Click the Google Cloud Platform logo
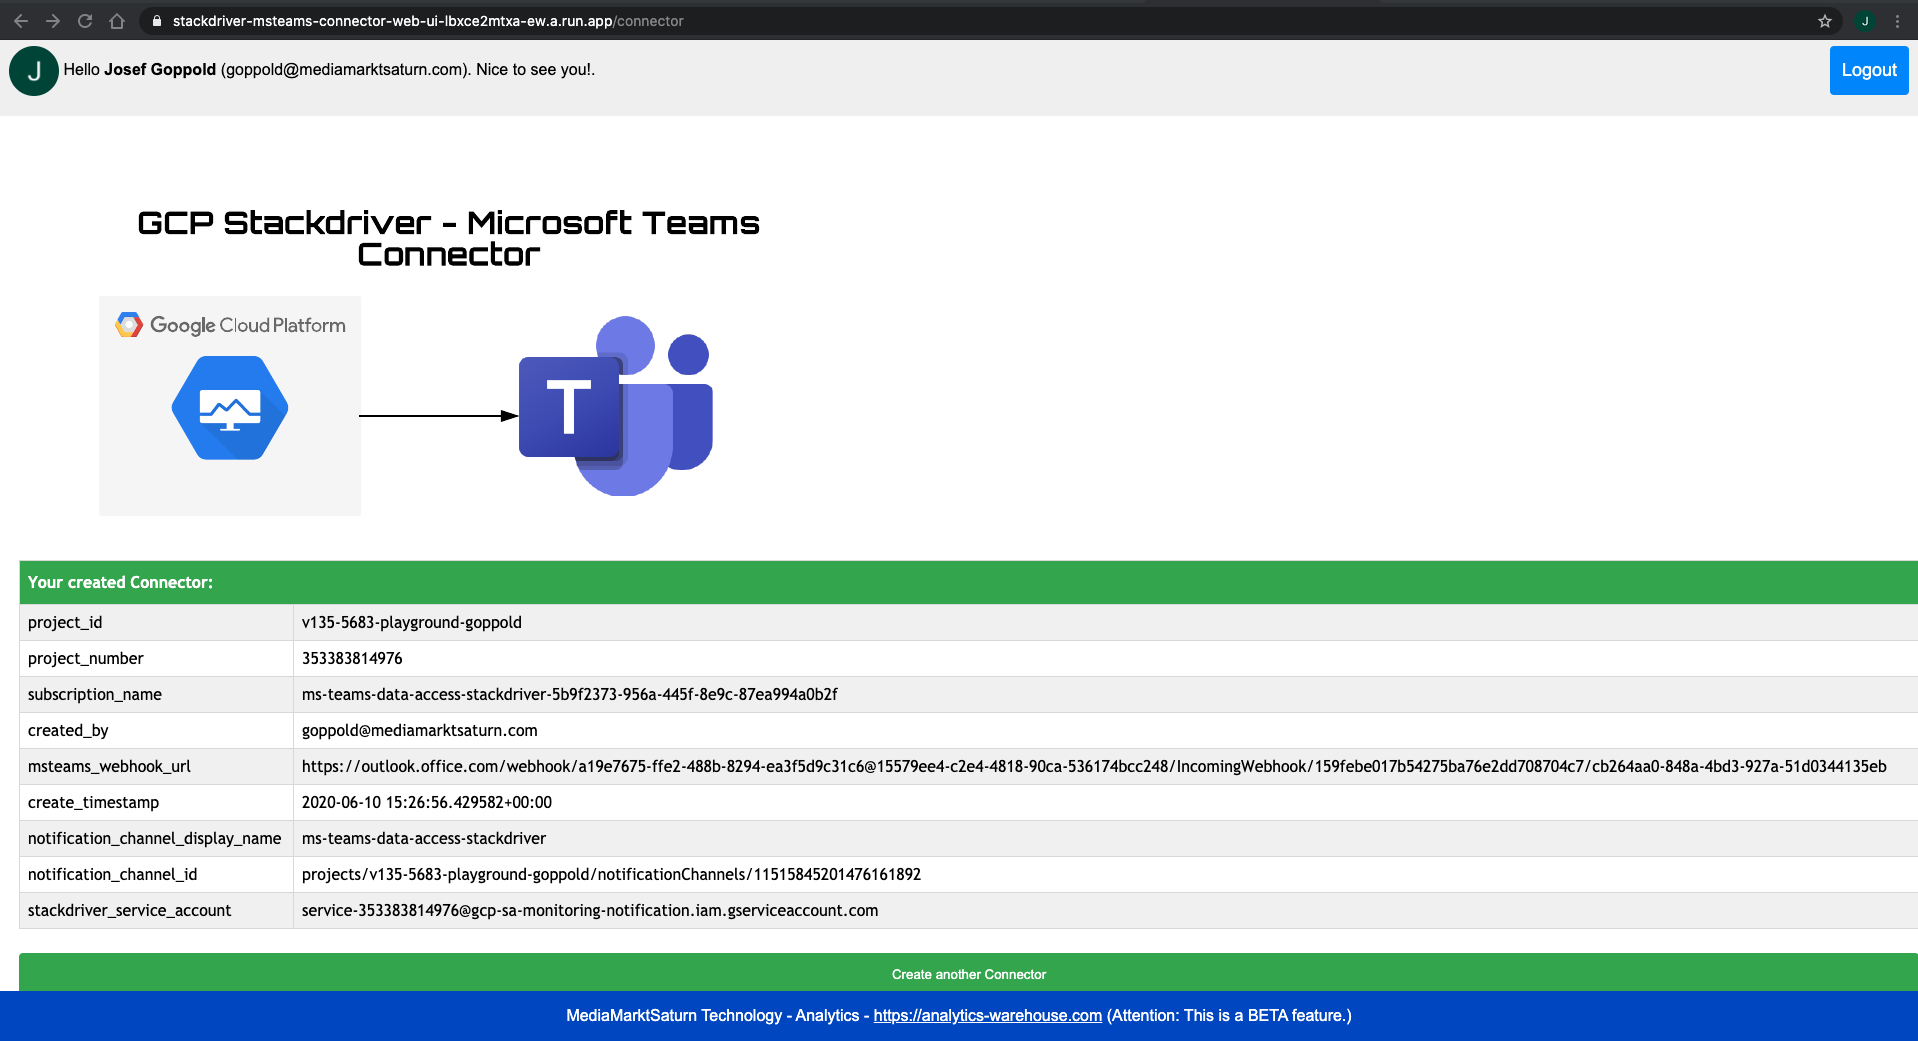The width and height of the screenshot is (1918, 1041). (231, 325)
